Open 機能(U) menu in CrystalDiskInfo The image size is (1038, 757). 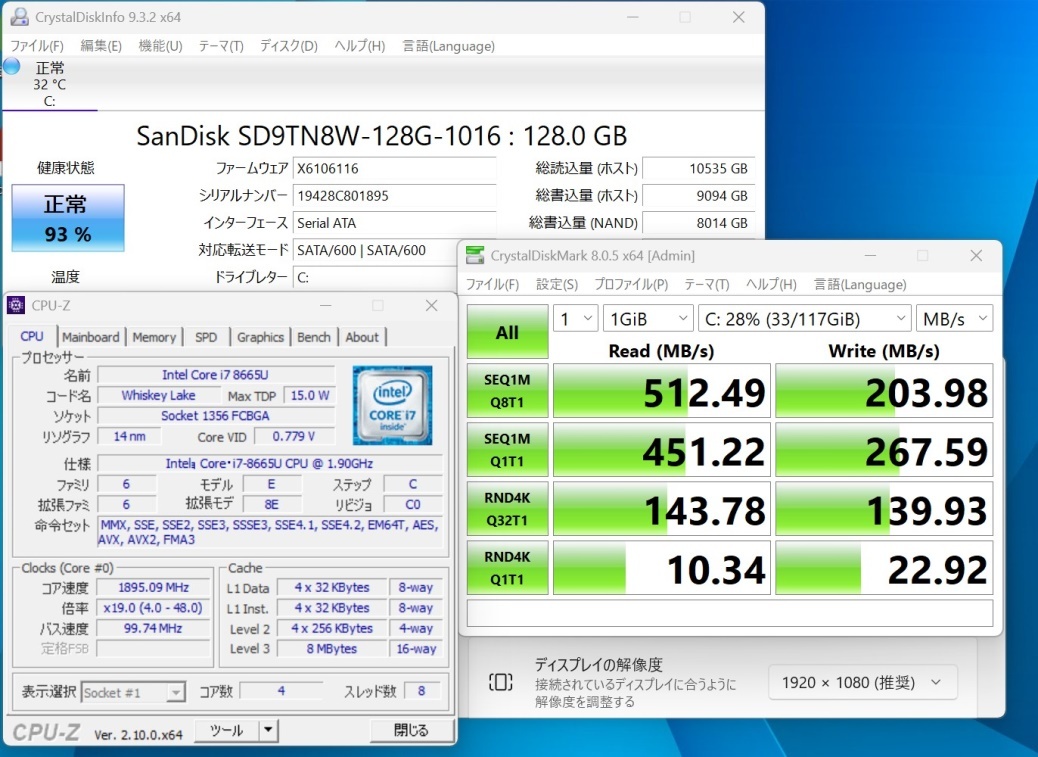160,46
